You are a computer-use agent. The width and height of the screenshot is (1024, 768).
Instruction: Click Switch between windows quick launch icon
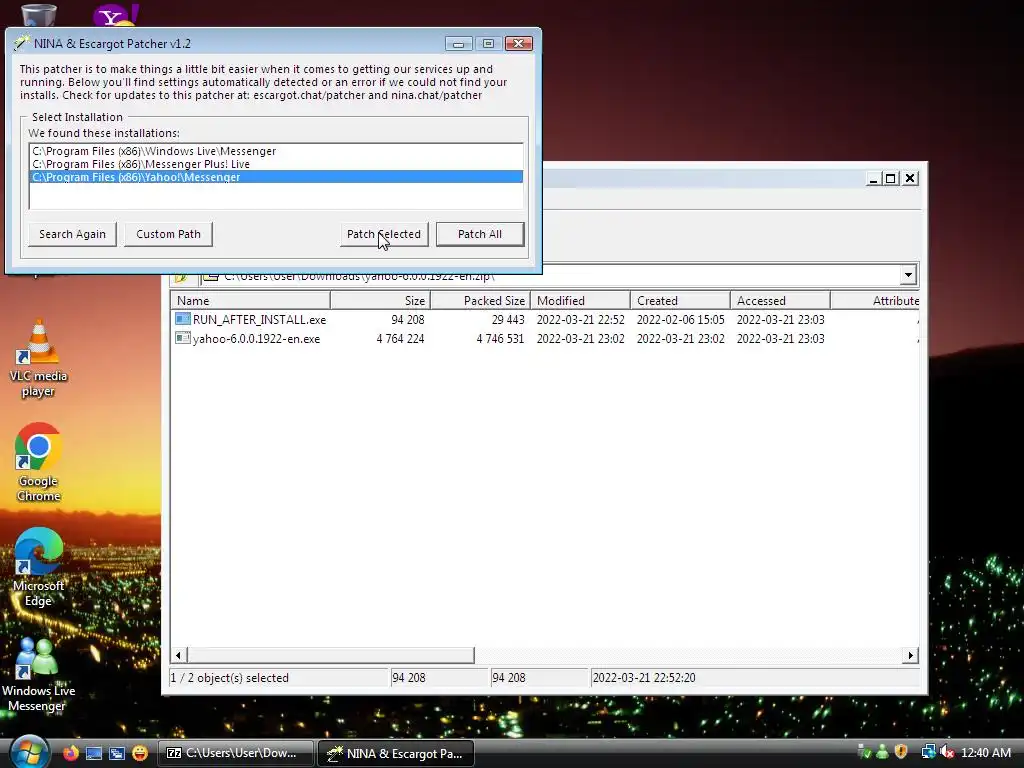[117, 753]
